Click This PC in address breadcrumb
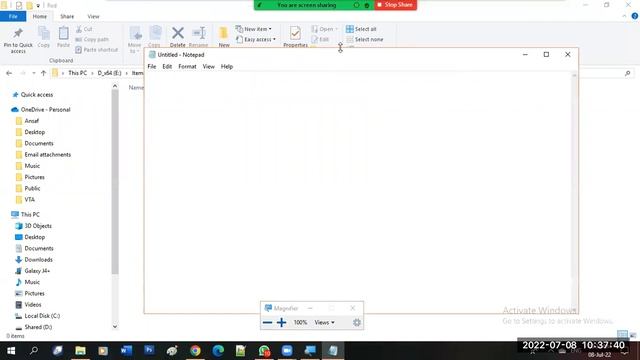This screenshot has height=360, width=640. pos(78,73)
